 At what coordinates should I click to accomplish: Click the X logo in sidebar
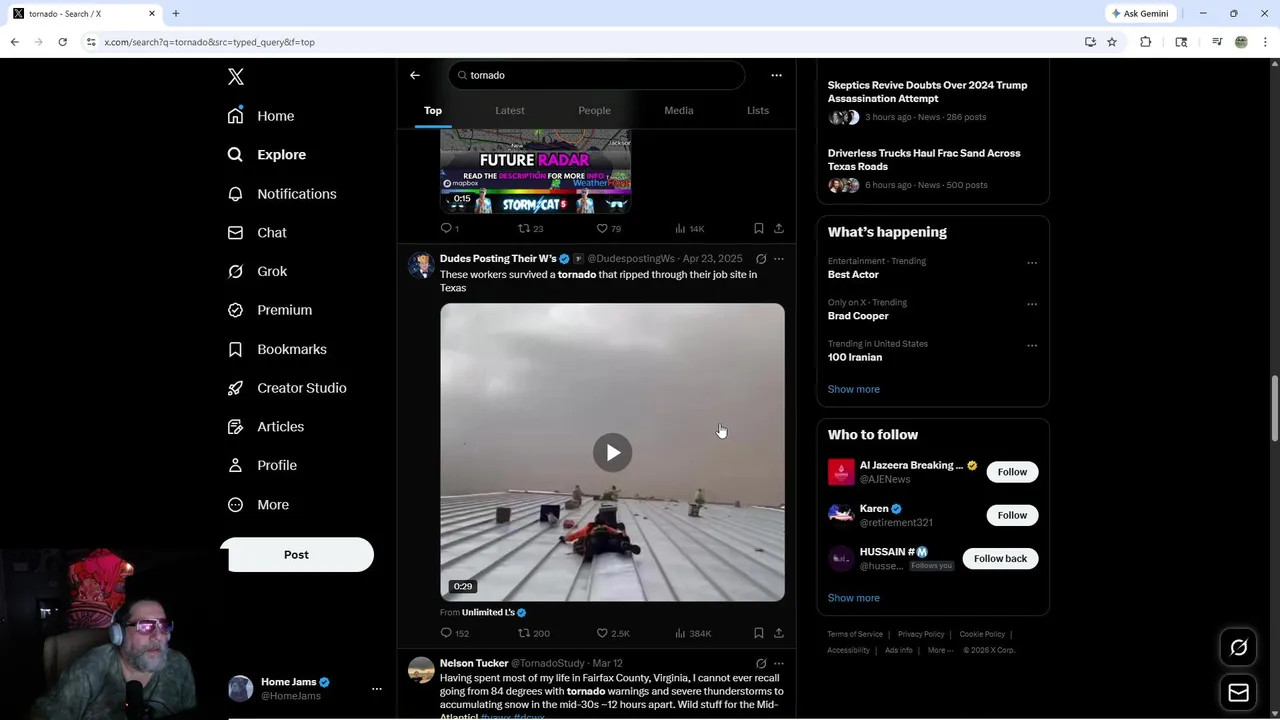tap(236, 77)
